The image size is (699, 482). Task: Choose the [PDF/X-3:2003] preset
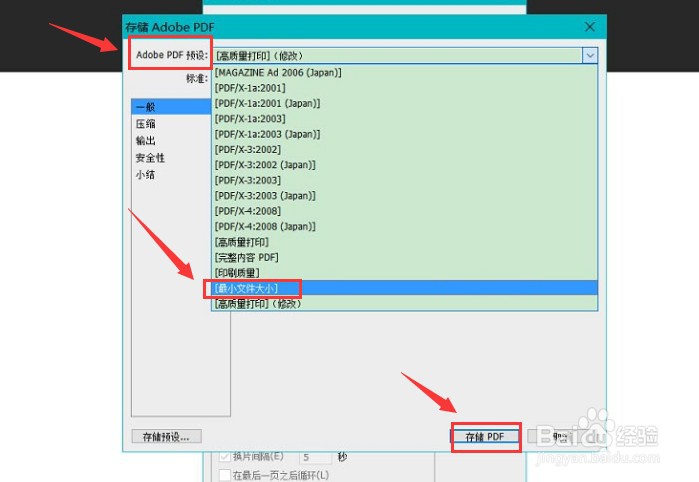(404, 180)
